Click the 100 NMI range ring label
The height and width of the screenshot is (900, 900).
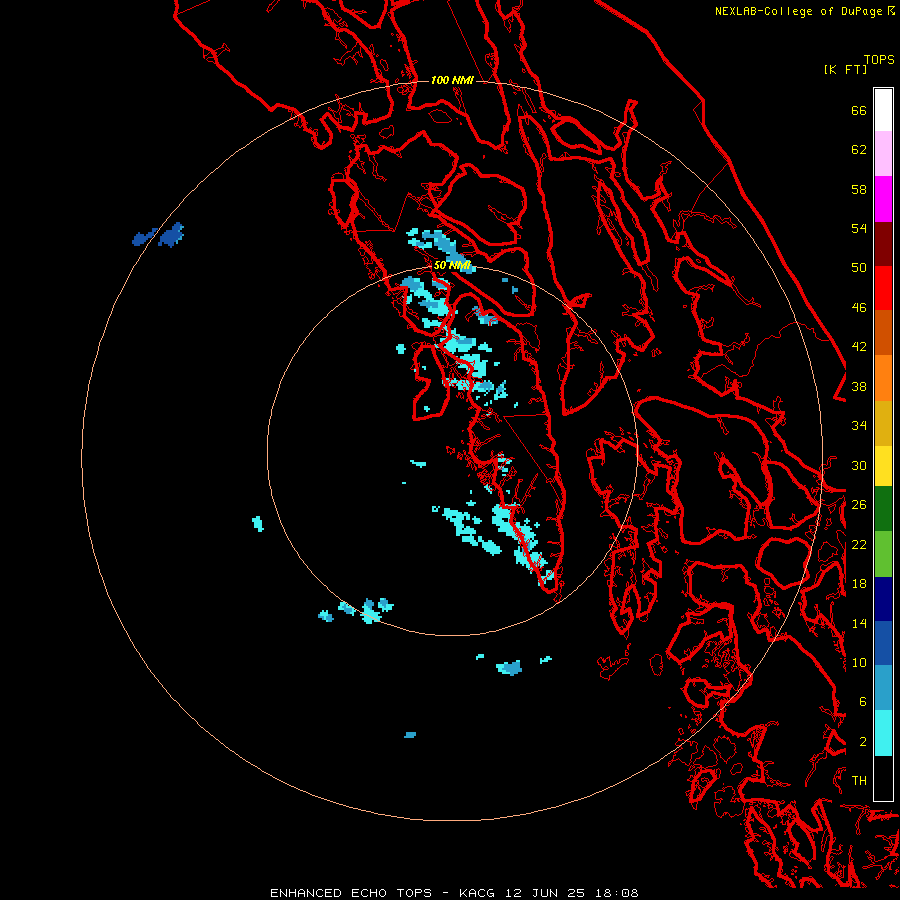(x=452, y=80)
